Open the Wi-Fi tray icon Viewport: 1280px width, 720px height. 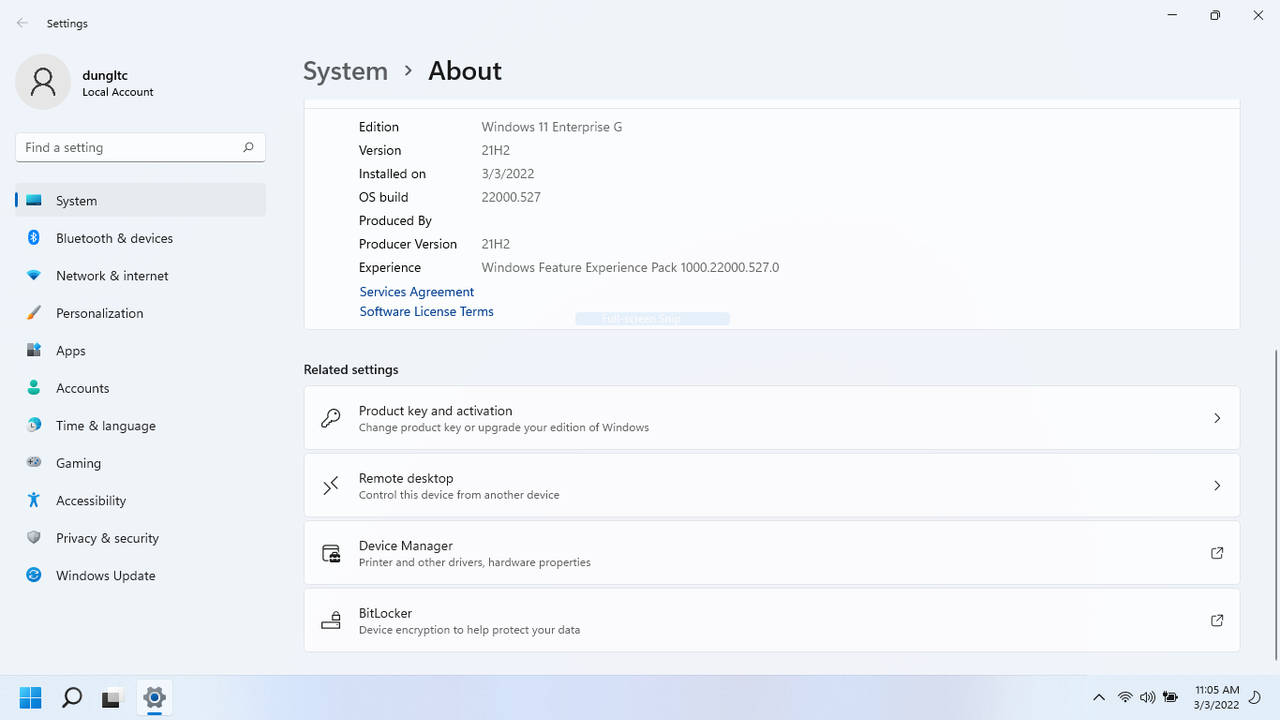tap(1125, 697)
